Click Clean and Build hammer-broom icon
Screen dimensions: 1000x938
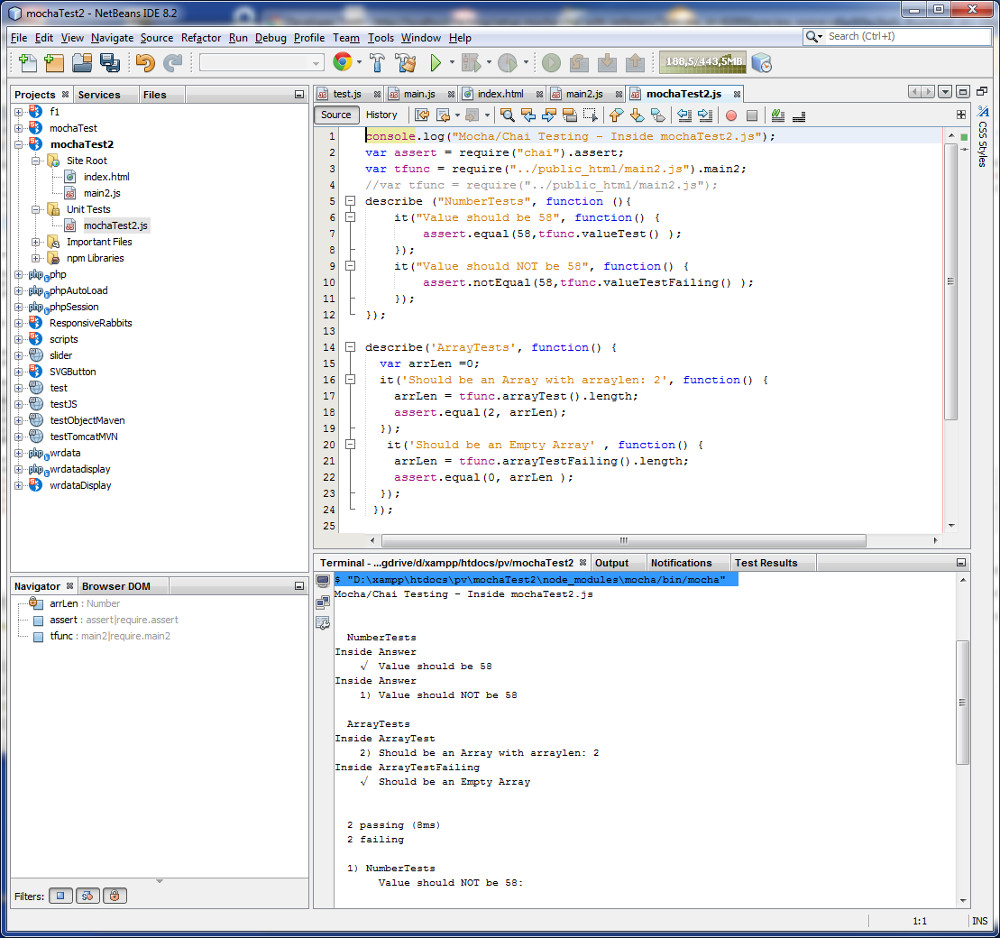(x=405, y=62)
